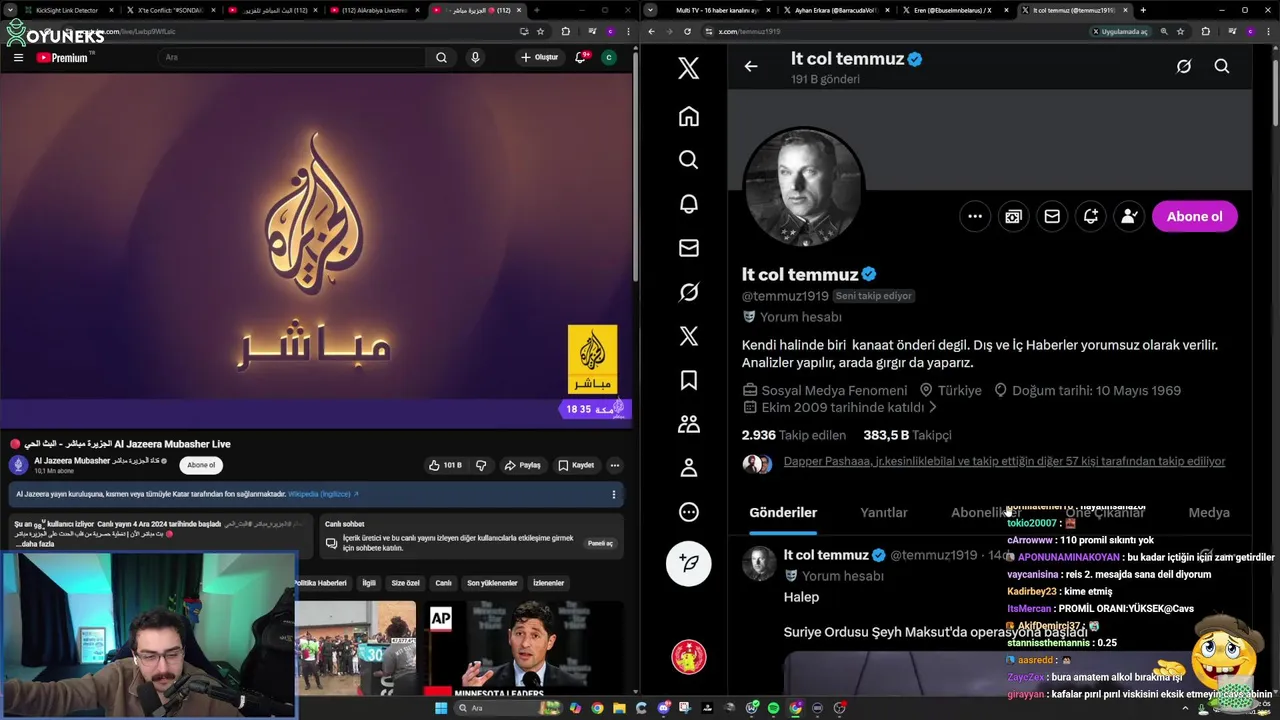Subscribe with white Abone ol button

tap(201, 465)
